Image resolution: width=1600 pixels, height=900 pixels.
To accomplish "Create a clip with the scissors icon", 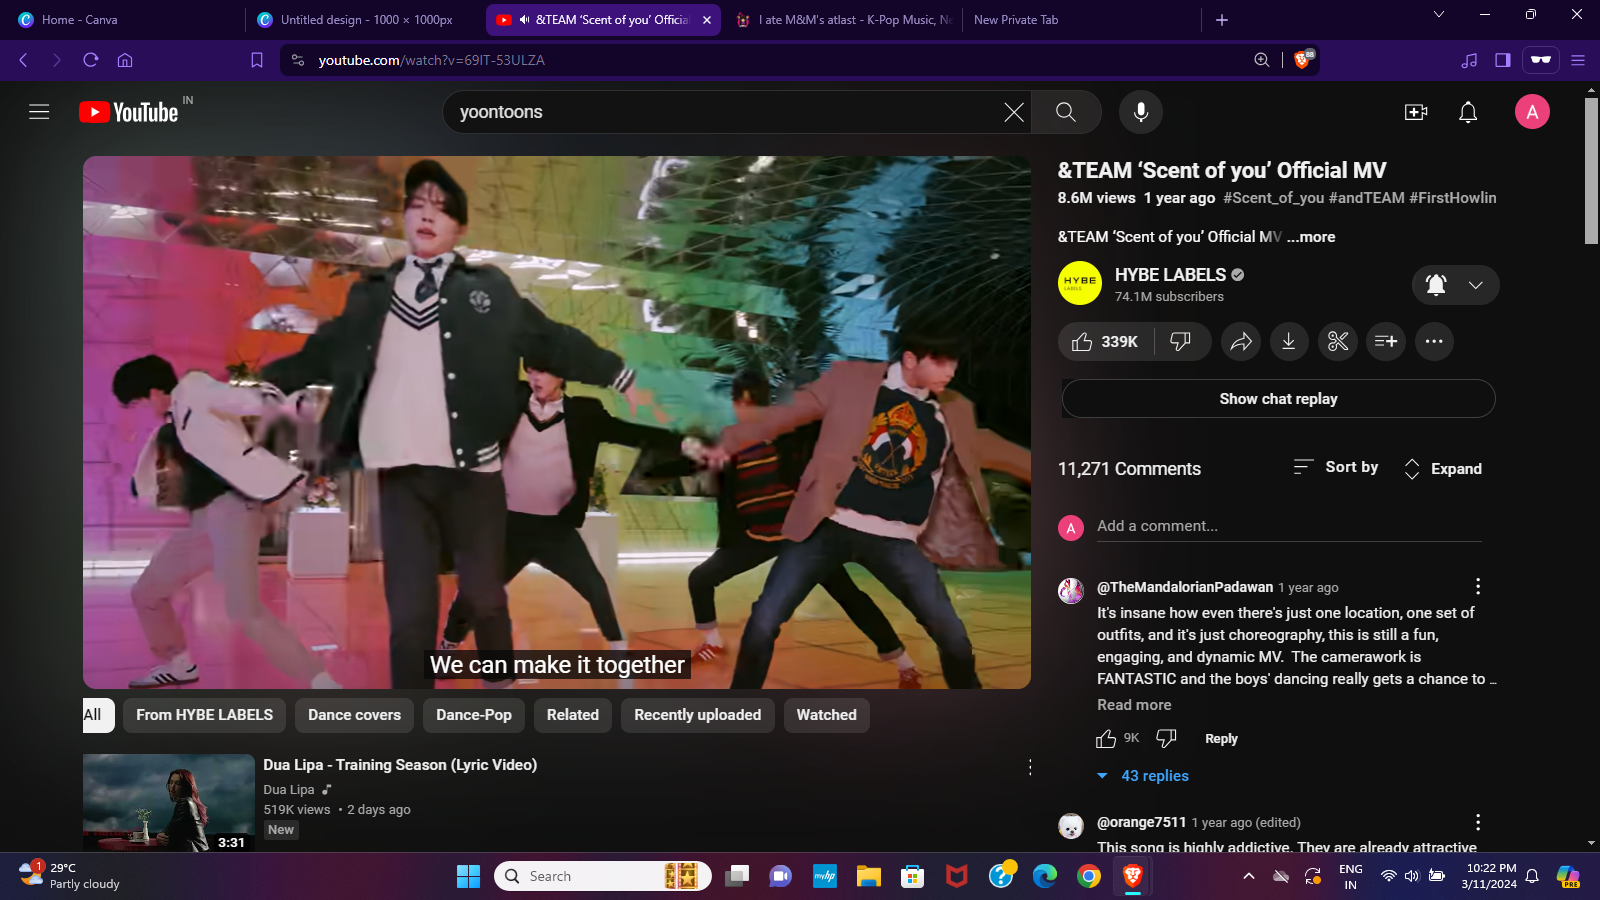I will (1338, 342).
